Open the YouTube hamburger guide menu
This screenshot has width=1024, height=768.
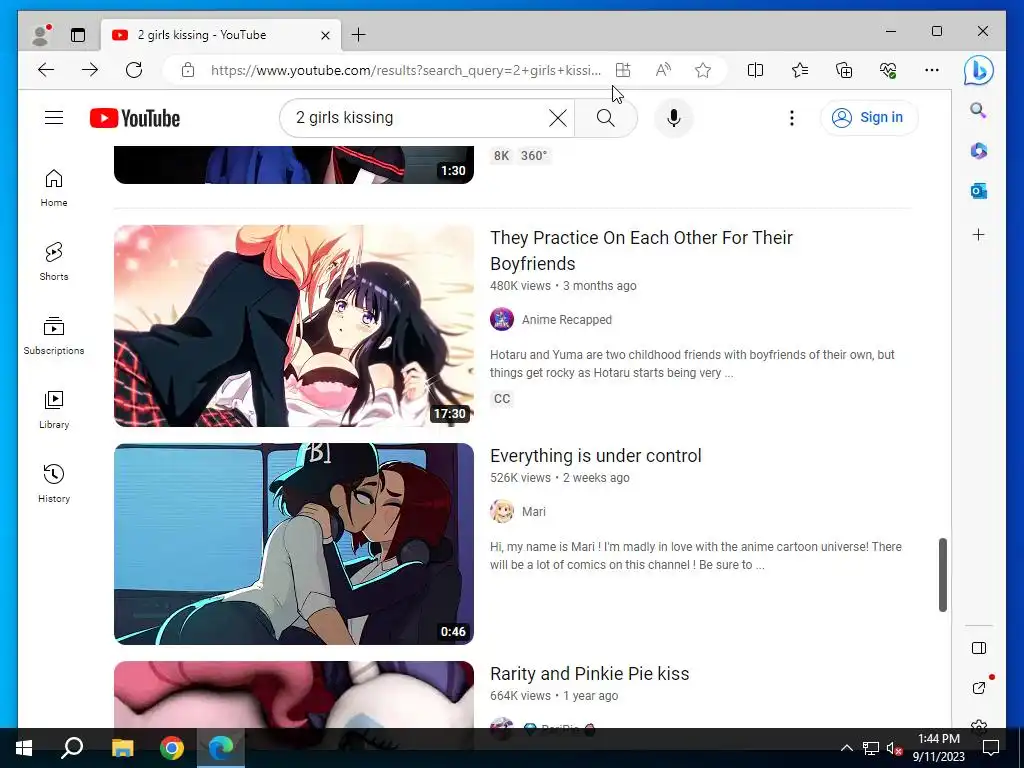pyautogui.click(x=54, y=118)
